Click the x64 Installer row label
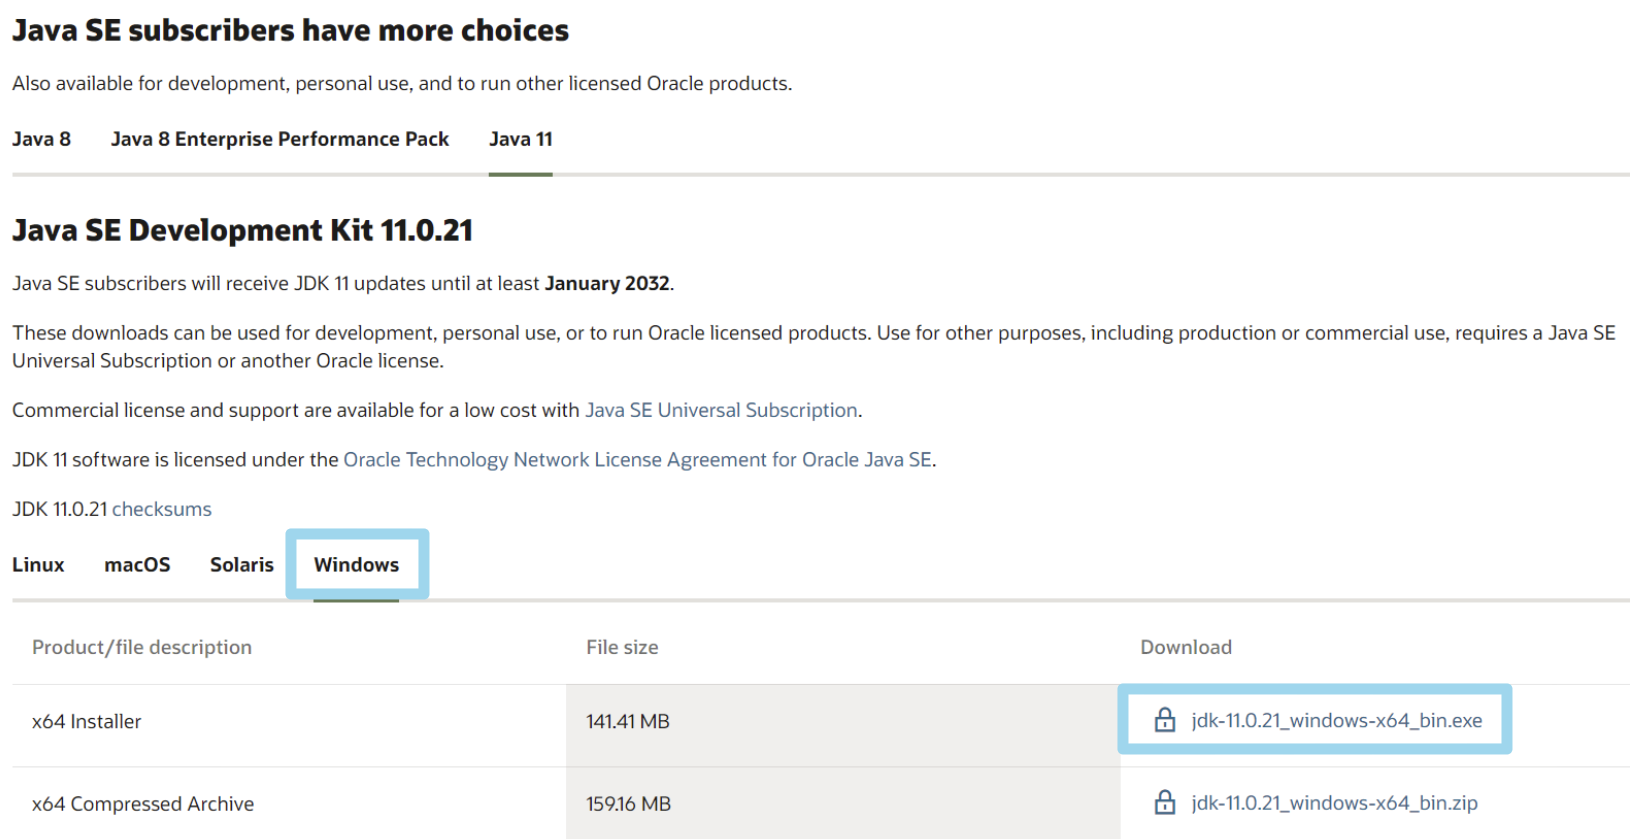Image resolution: width=1630 pixels, height=839 pixels. pos(87,722)
